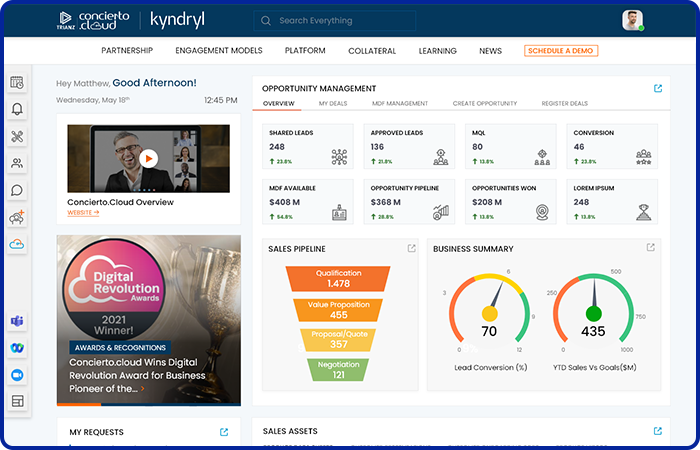Open the Partnership menu
This screenshot has width=700, height=450.
127,50
